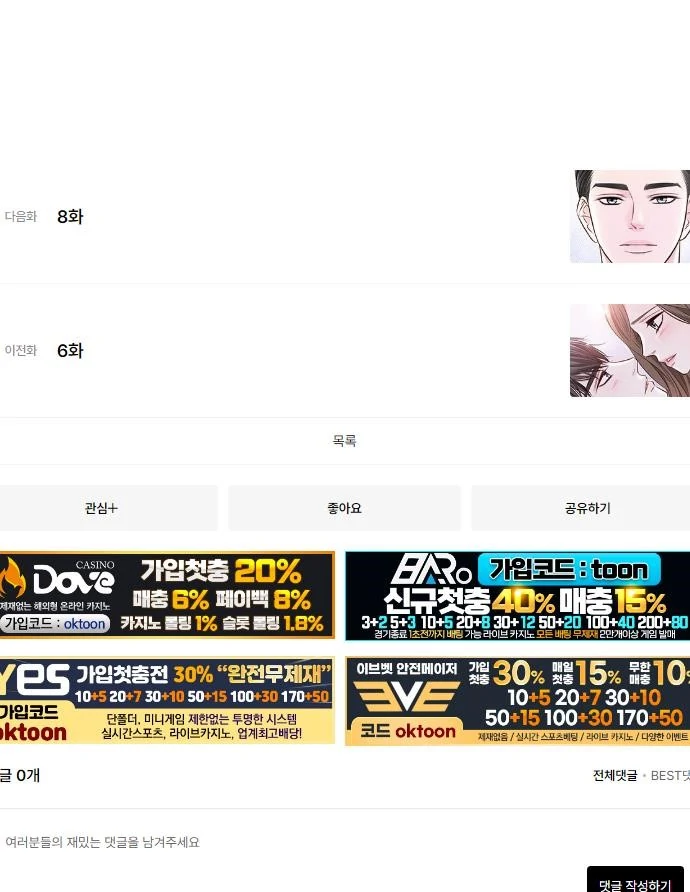The height and width of the screenshot is (892, 690).
Task: Open the 목록 episode list
Action: click(344, 441)
